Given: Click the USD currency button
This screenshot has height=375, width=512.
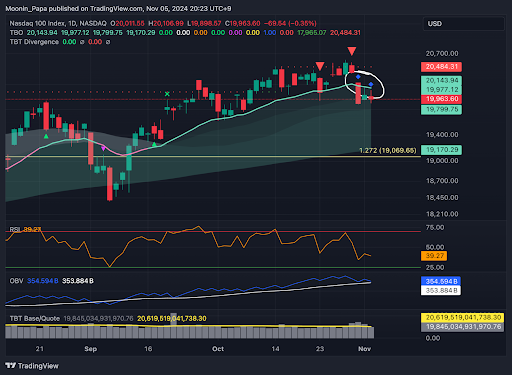Looking at the screenshot, I should pos(463,24).
